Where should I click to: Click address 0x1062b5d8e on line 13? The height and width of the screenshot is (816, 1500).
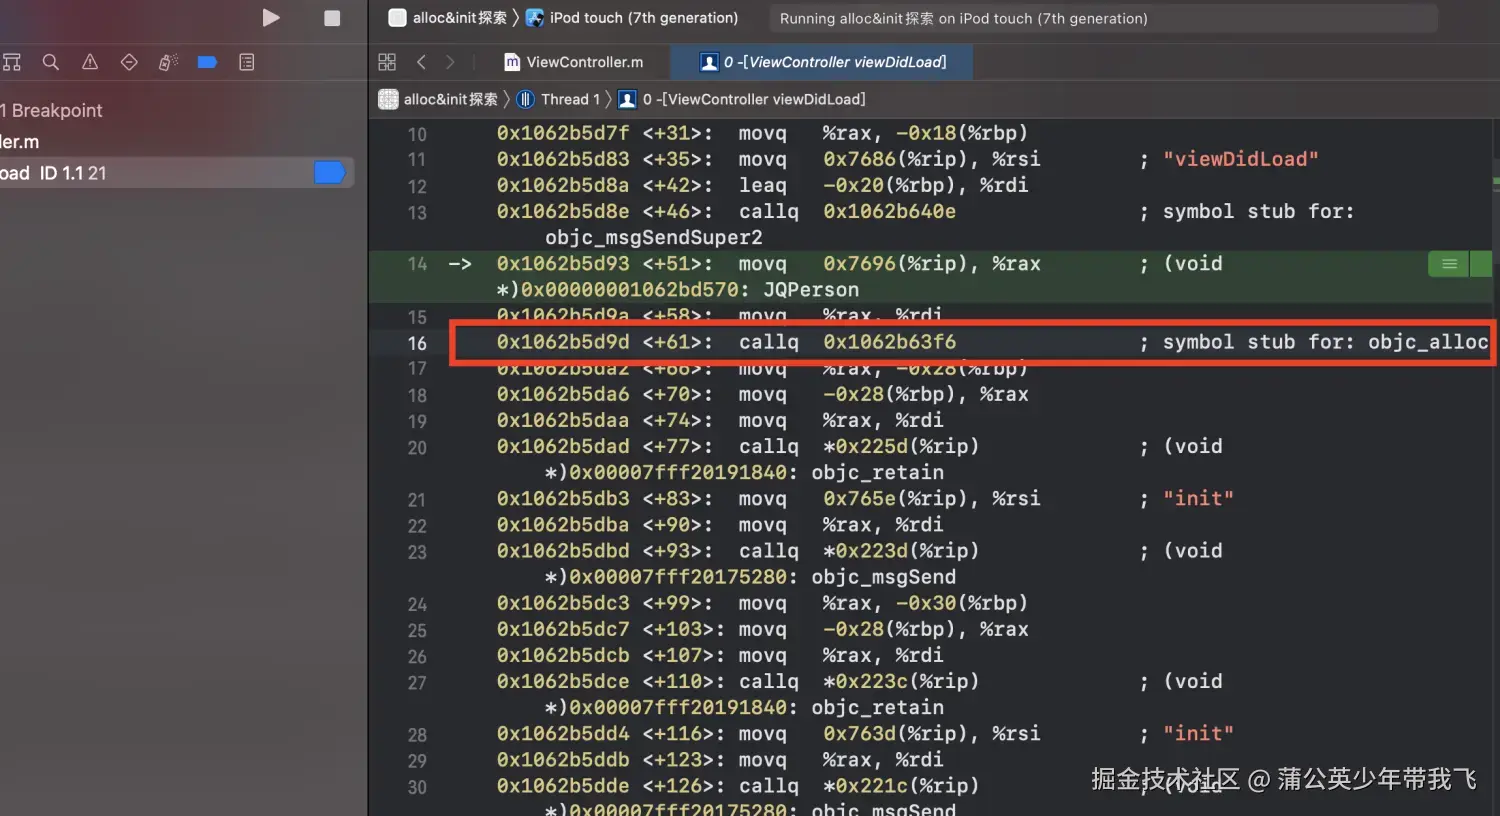pos(563,211)
